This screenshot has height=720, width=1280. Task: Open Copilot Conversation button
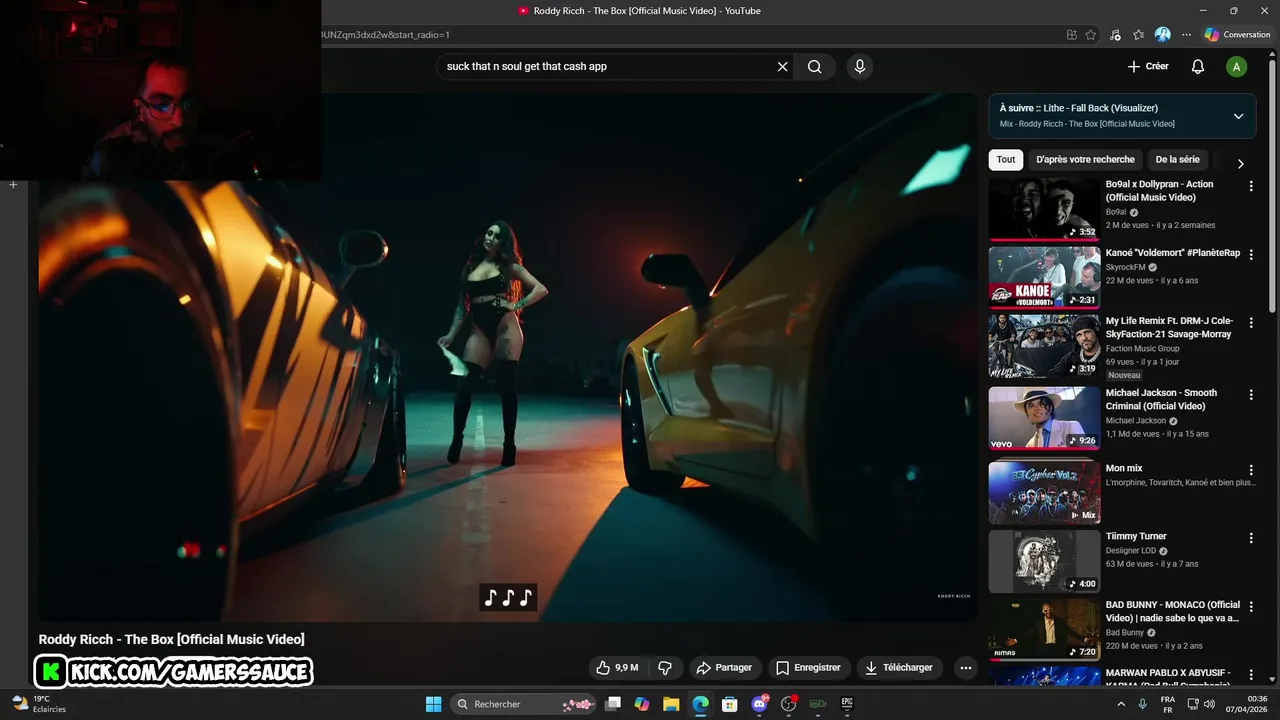(1237, 34)
